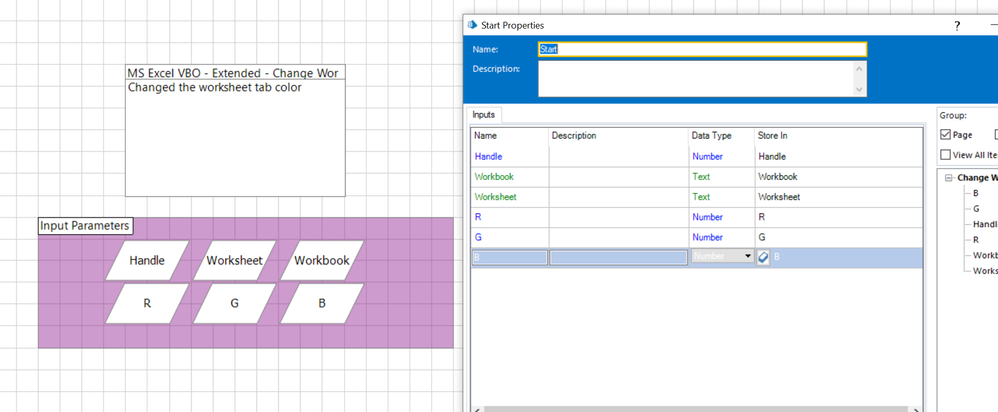Enable the View All Items checkbox
This screenshot has height=412, width=998.
(946, 155)
